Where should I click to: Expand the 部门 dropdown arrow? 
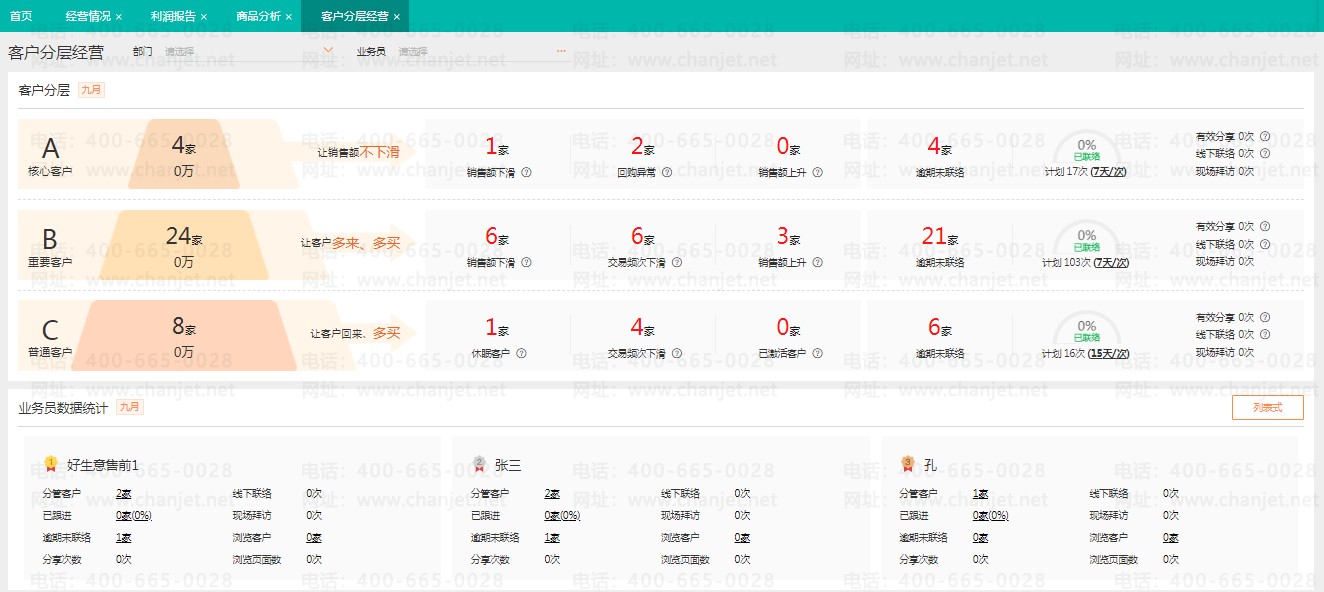[329, 50]
